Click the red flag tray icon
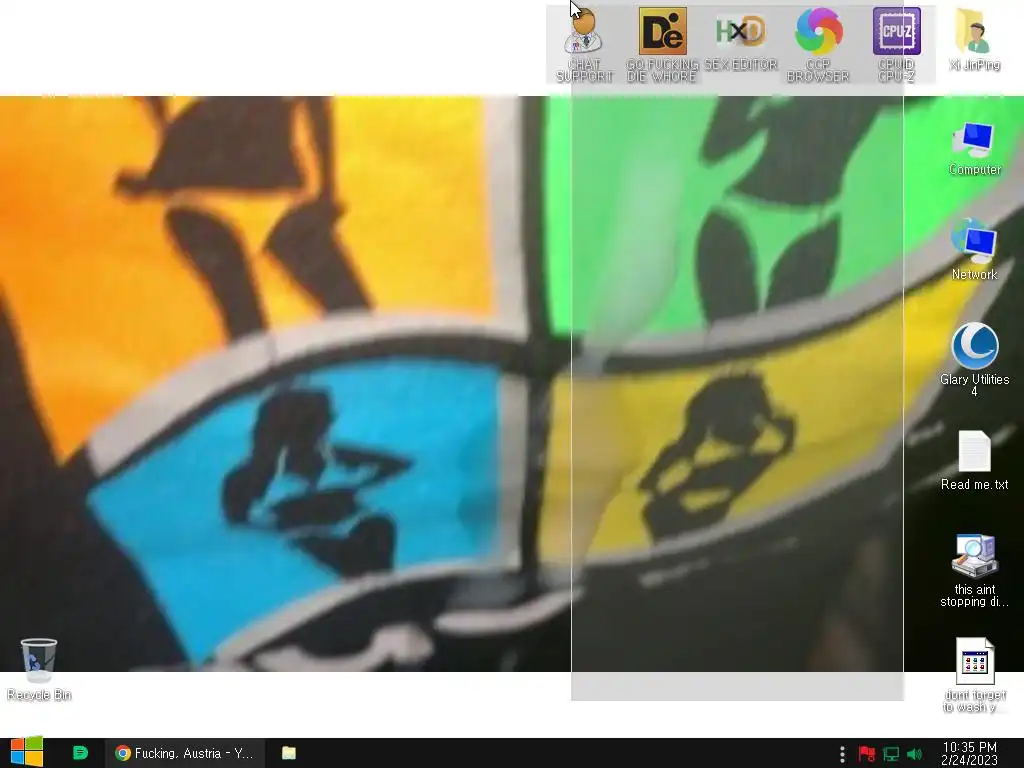 [866, 754]
